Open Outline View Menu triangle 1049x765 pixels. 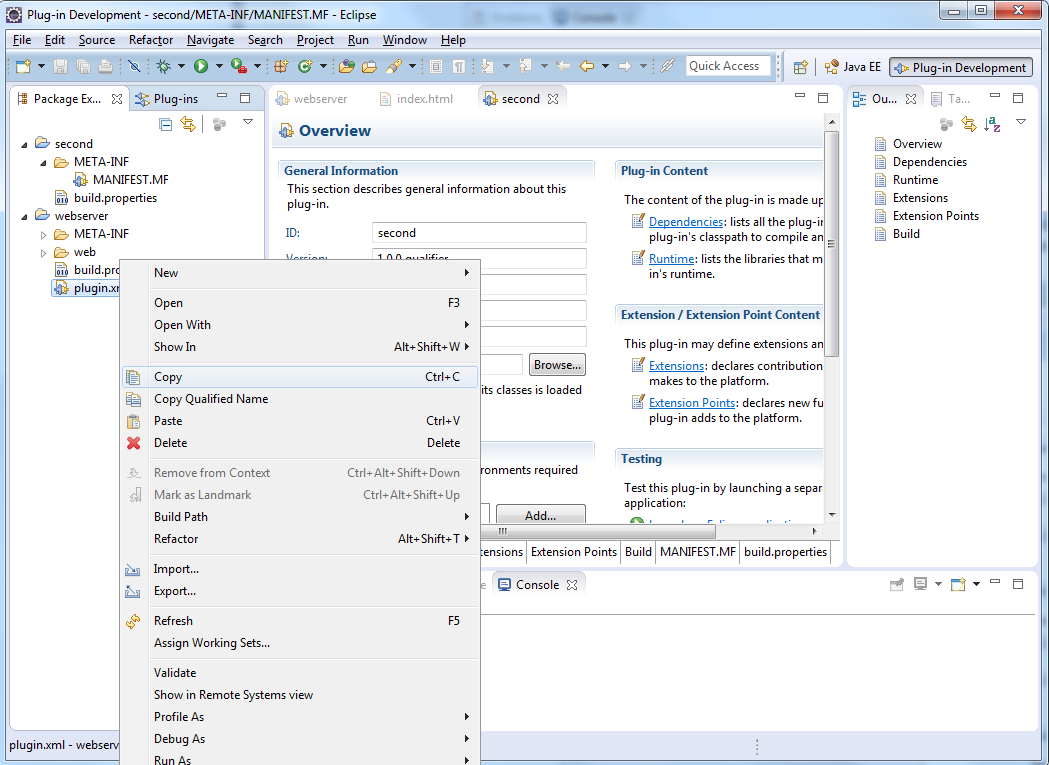coord(1021,122)
